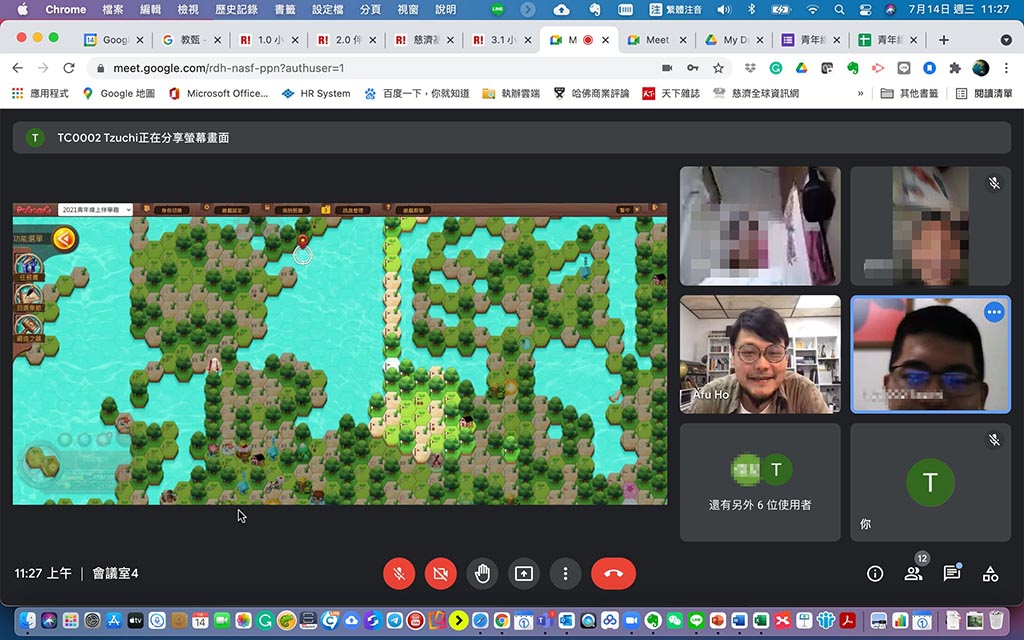Switch to the second Meet tab
Image resolution: width=1024 pixels, height=640 pixels.
point(658,40)
